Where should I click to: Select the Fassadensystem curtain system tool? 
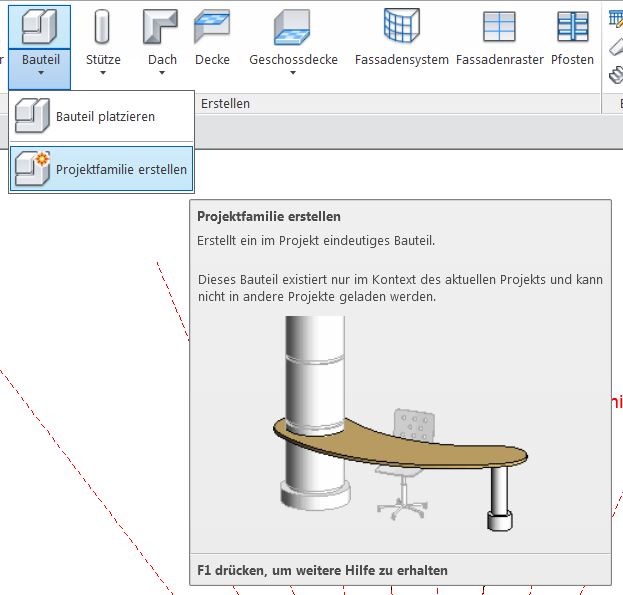(401, 27)
